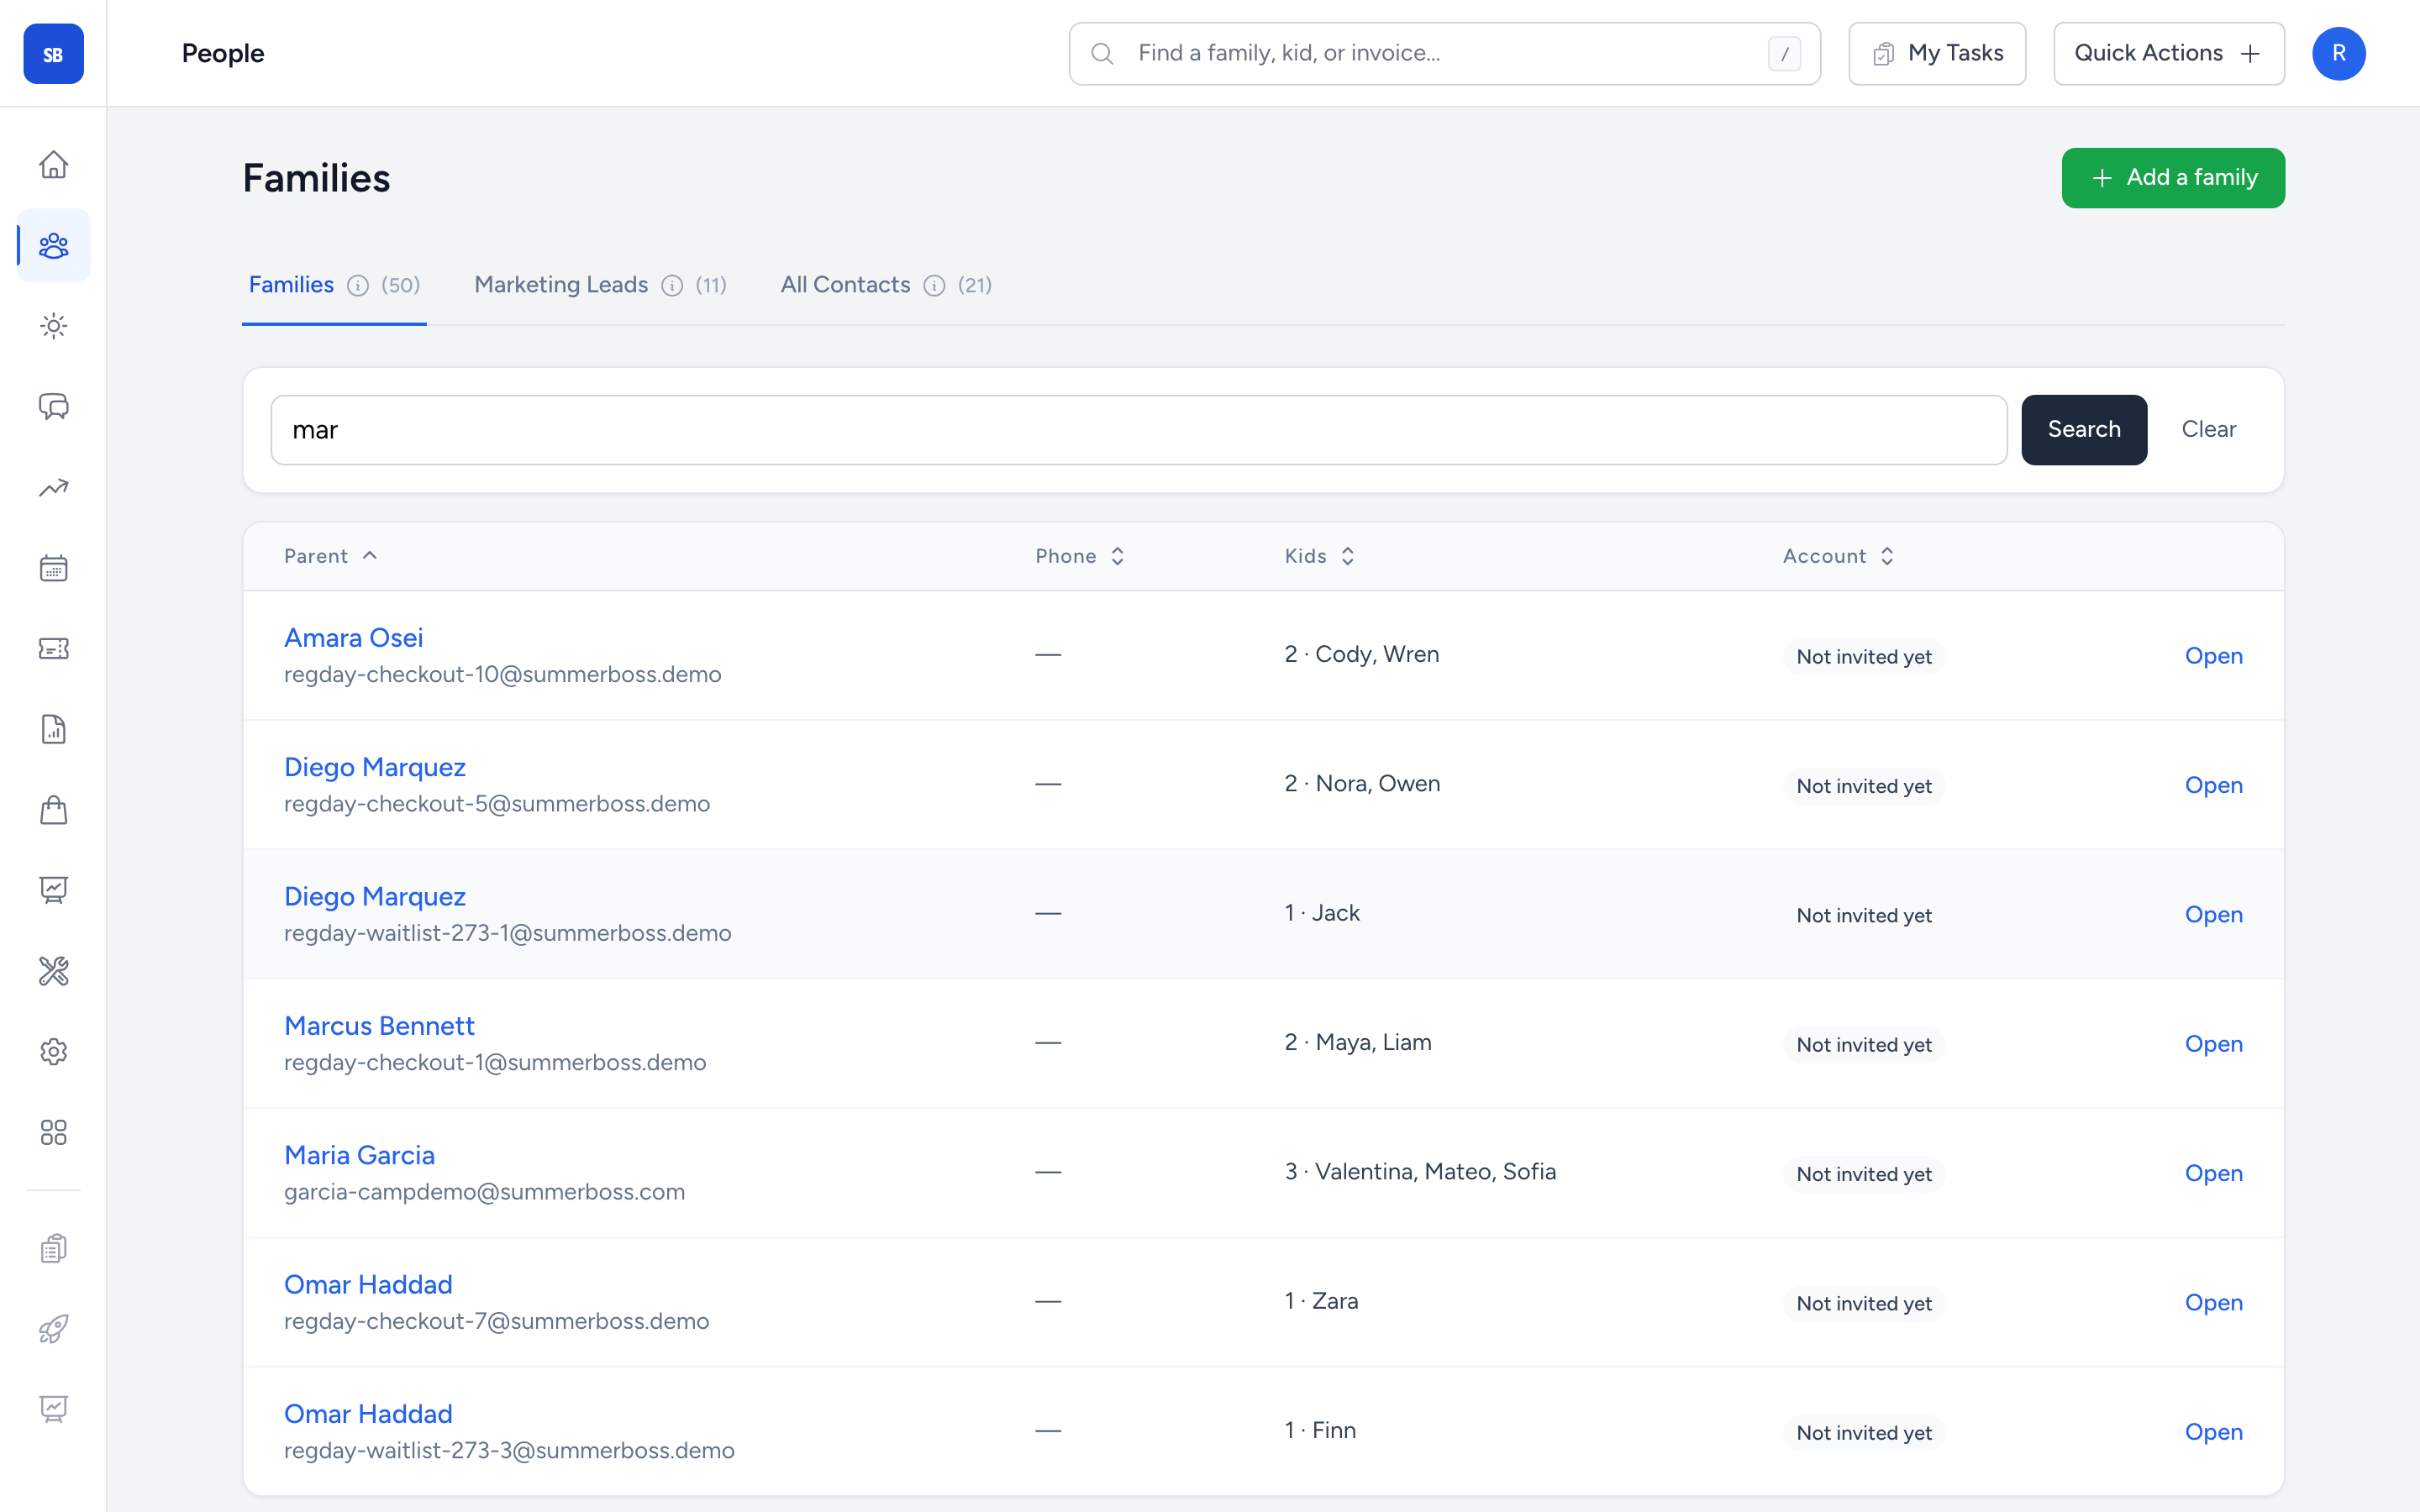Click Open in the Jack row
The width and height of the screenshot is (2420, 1512).
pos(2213,915)
